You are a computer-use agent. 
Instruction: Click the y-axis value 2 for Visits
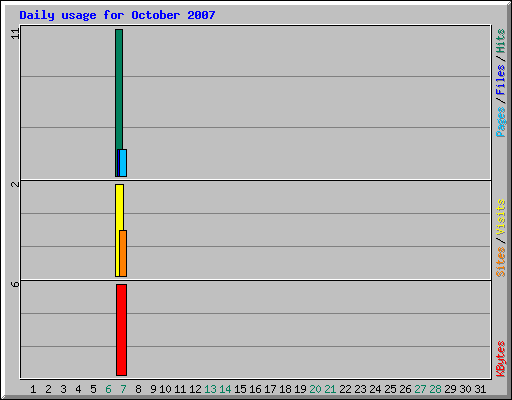(x=15, y=184)
